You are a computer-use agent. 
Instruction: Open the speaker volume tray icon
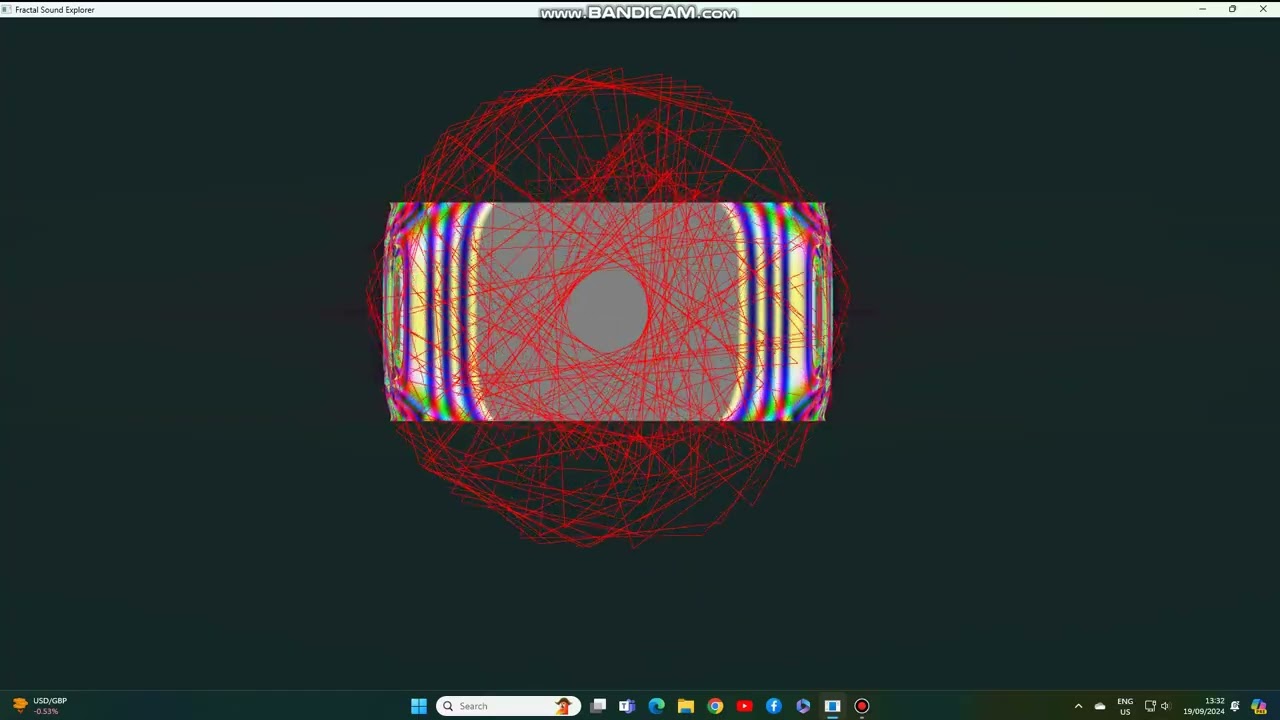[1165, 706]
